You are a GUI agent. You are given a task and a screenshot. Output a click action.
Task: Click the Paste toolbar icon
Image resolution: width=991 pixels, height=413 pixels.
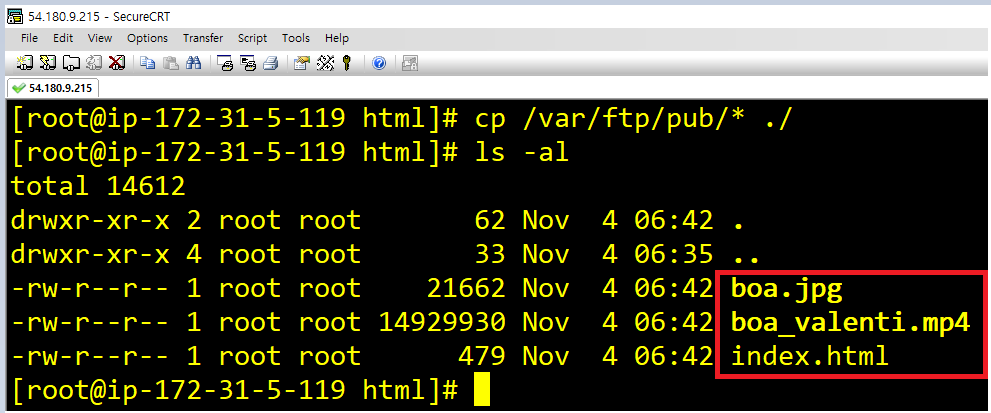pyautogui.click(x=171, y=63)
